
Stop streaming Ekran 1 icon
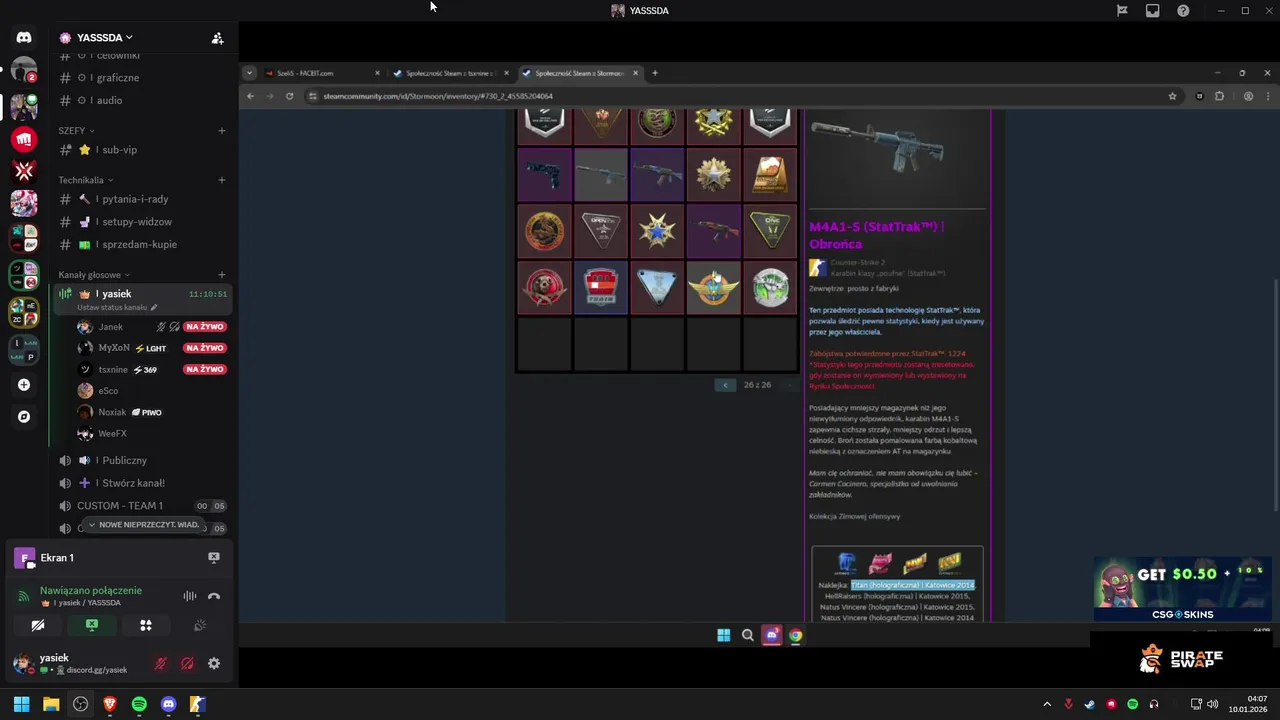(x=213, y=558)
